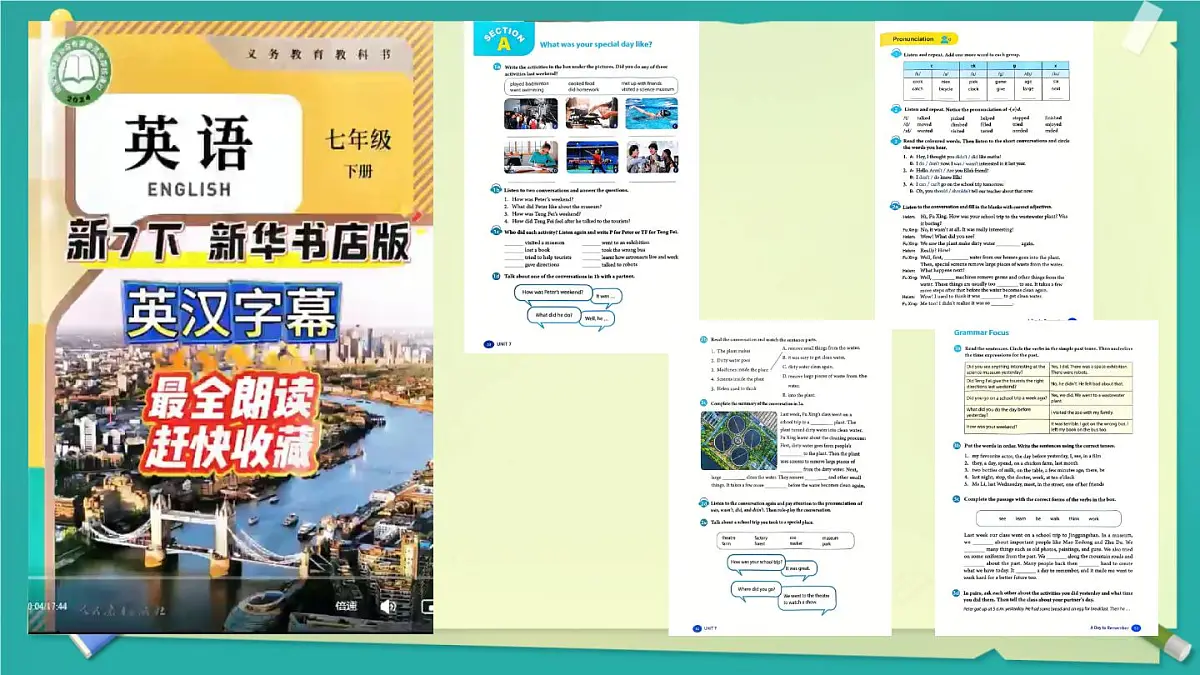This screenshot has width=1200, height=675.
Task: Click the 义务教育教科书 header text
Action: coord(317,54)
